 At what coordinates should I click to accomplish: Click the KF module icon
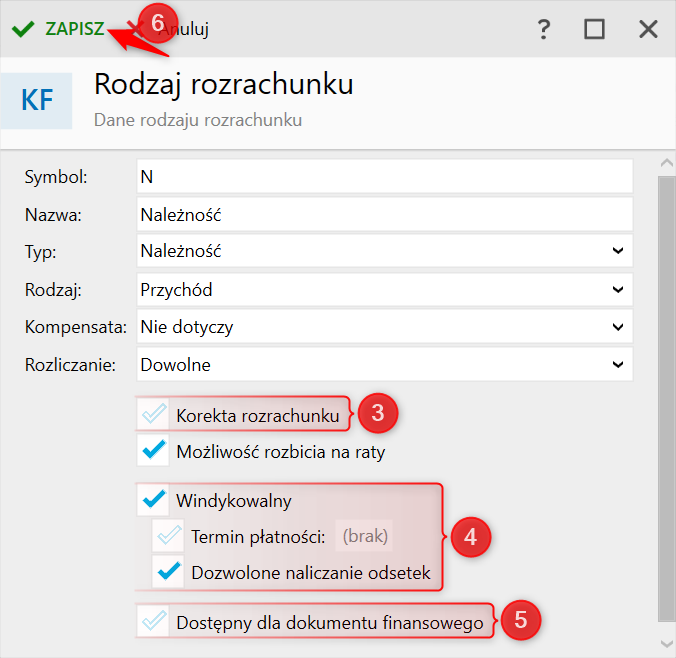37,100
